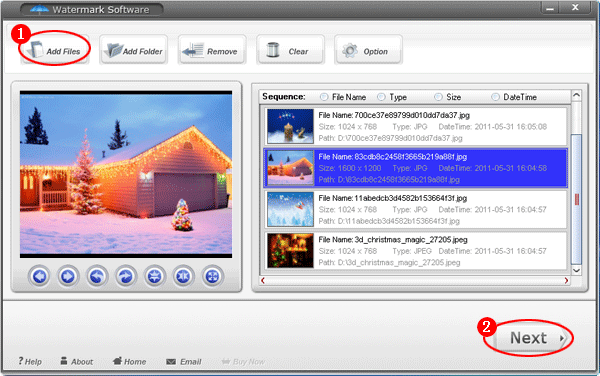The width and height of the screenshot is (600, 376).
Task: Clear all files with the Clear button
Action: pos(290,50)
